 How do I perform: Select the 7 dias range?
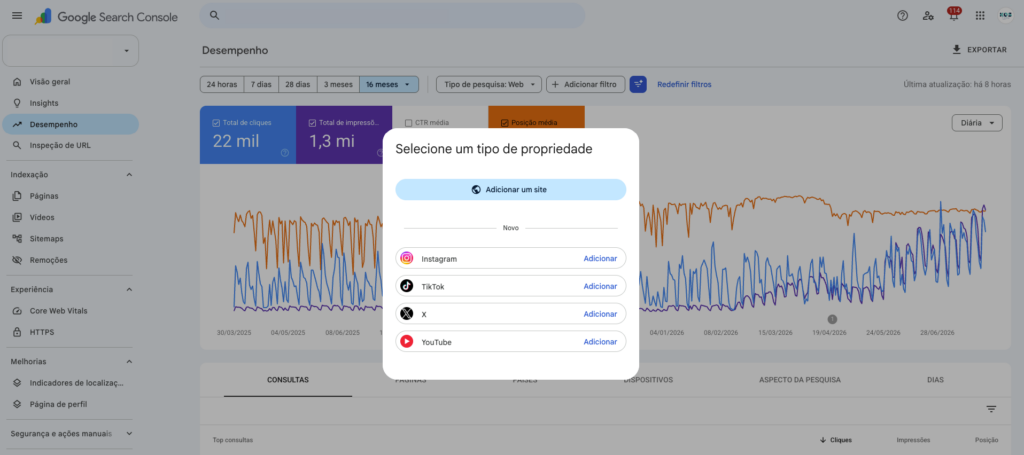coord(261,84)
